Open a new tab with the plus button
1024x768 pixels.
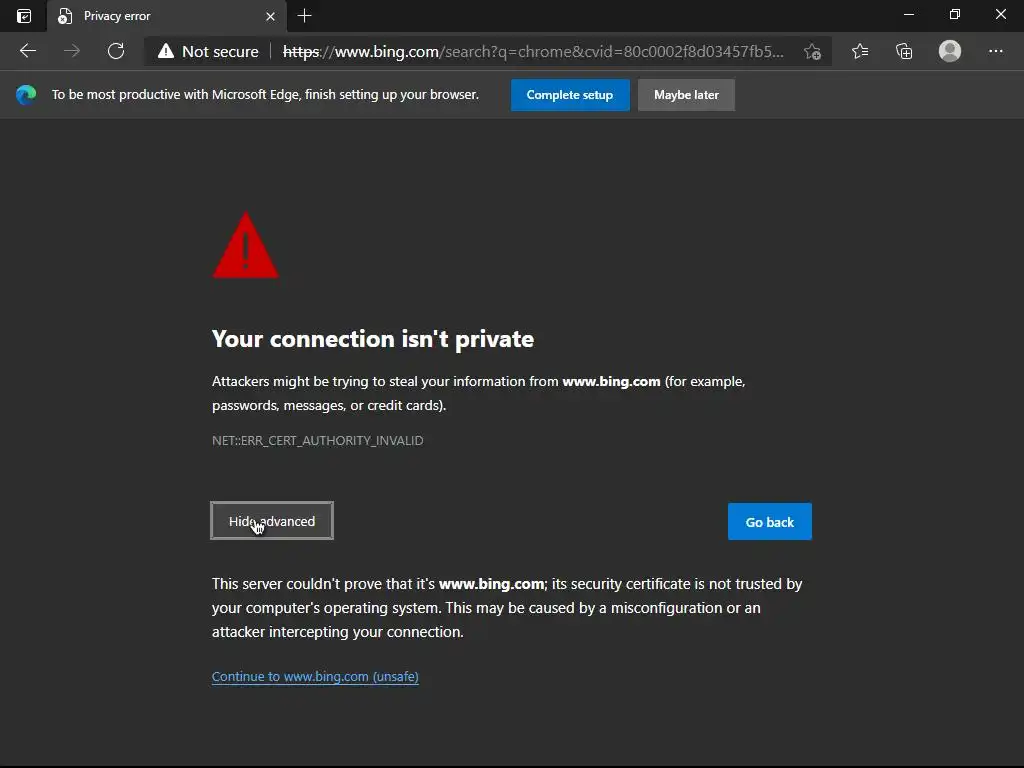[x=304, y=16]
